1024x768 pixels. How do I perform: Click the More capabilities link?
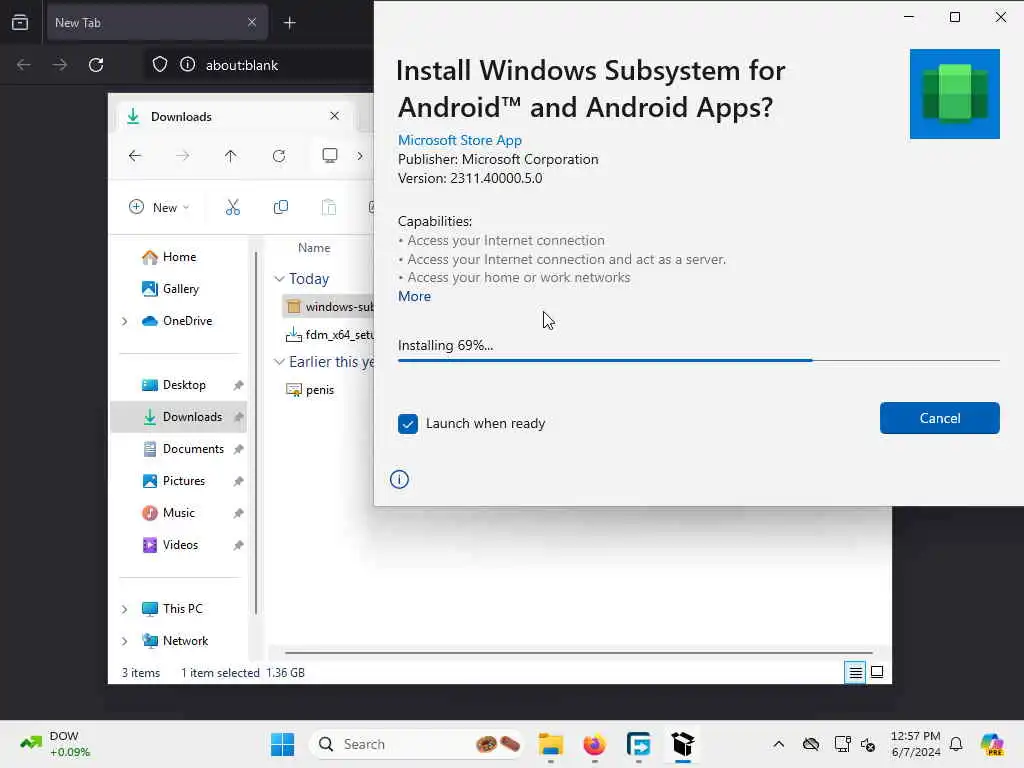point(414,296)
